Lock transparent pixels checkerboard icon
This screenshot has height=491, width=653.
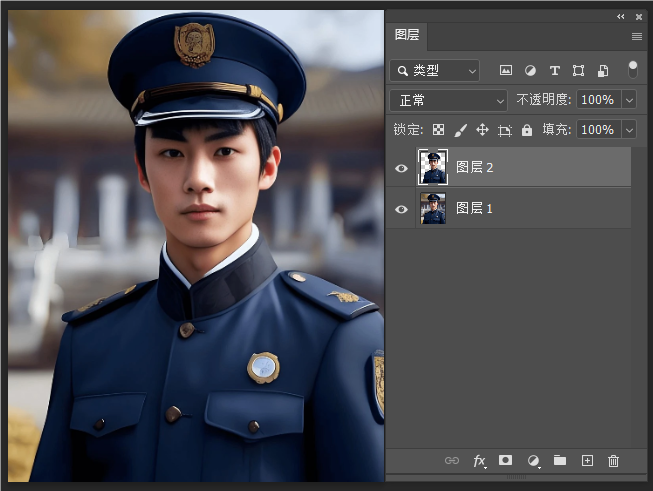(x=439, y=130)
